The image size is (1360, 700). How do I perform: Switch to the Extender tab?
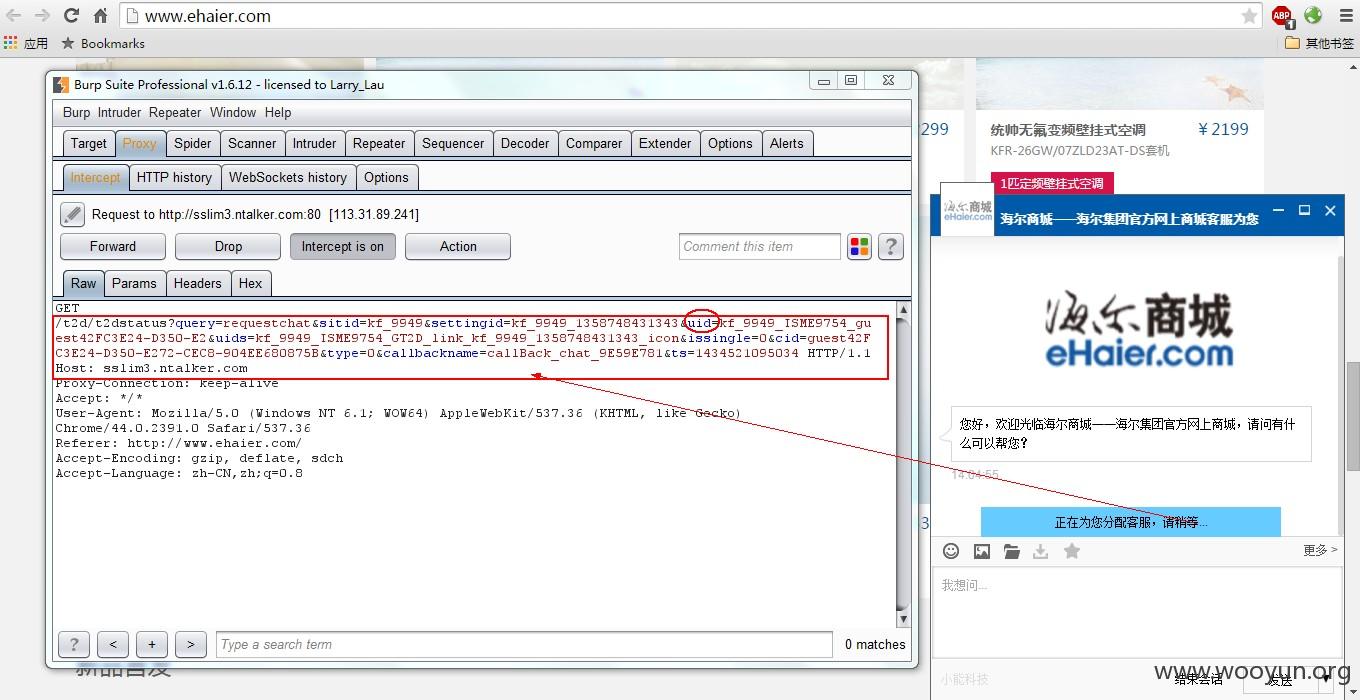pos(665,144)
